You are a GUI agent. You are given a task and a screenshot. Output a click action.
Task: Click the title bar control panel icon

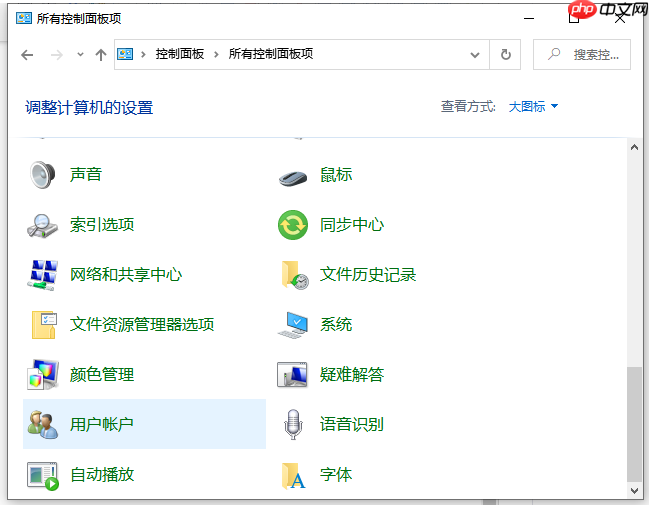pyautogui.click(x=24, y=18)
